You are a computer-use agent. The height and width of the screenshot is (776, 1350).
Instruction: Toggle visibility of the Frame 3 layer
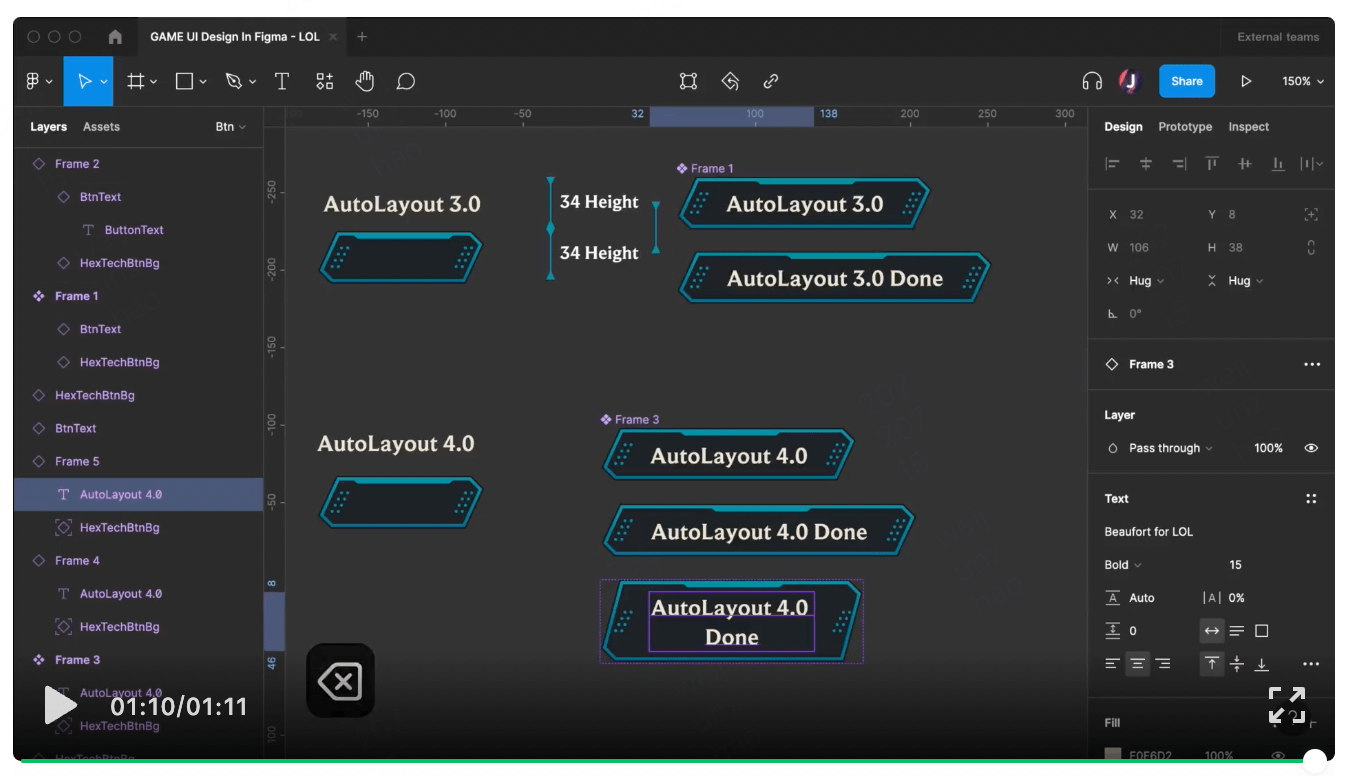click(1311, 447)
